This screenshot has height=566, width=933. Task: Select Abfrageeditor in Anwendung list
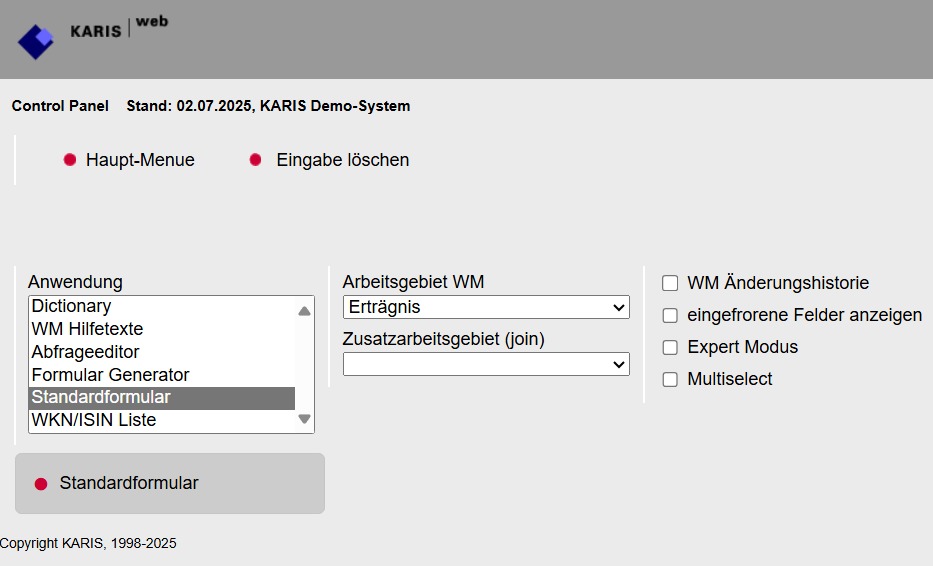point(161,352)
